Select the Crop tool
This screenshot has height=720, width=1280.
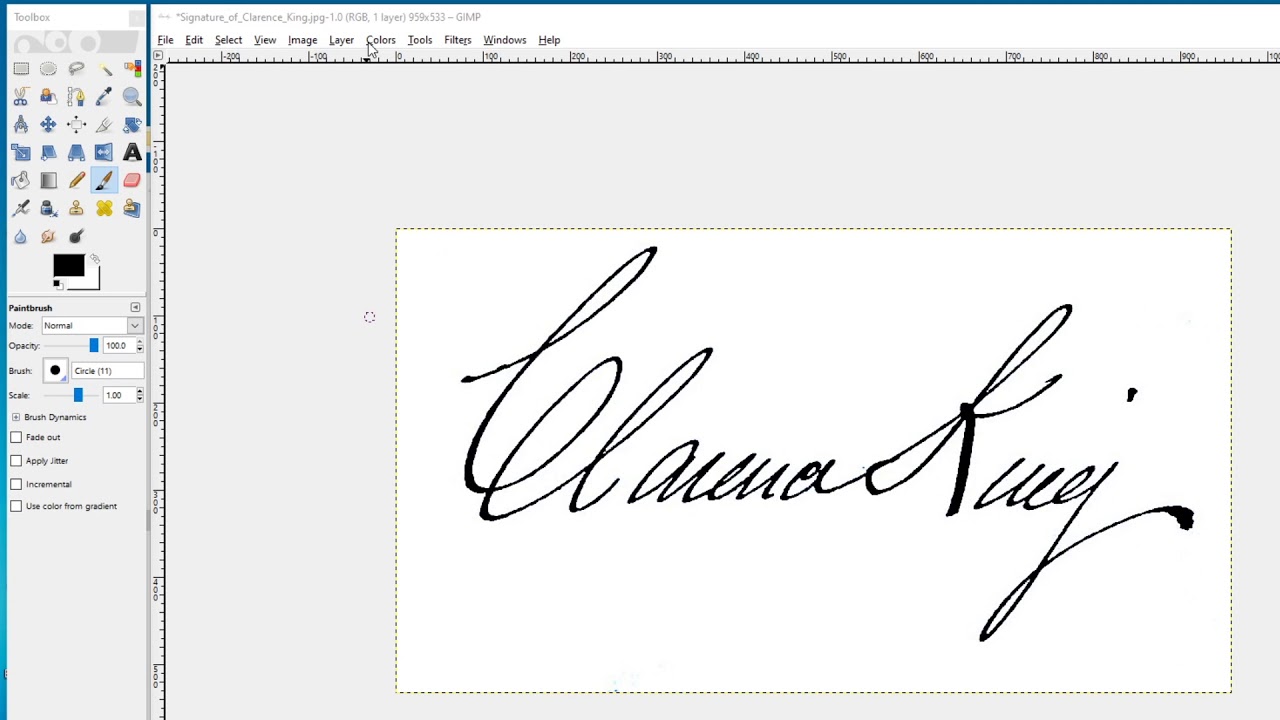coord(104,125)
